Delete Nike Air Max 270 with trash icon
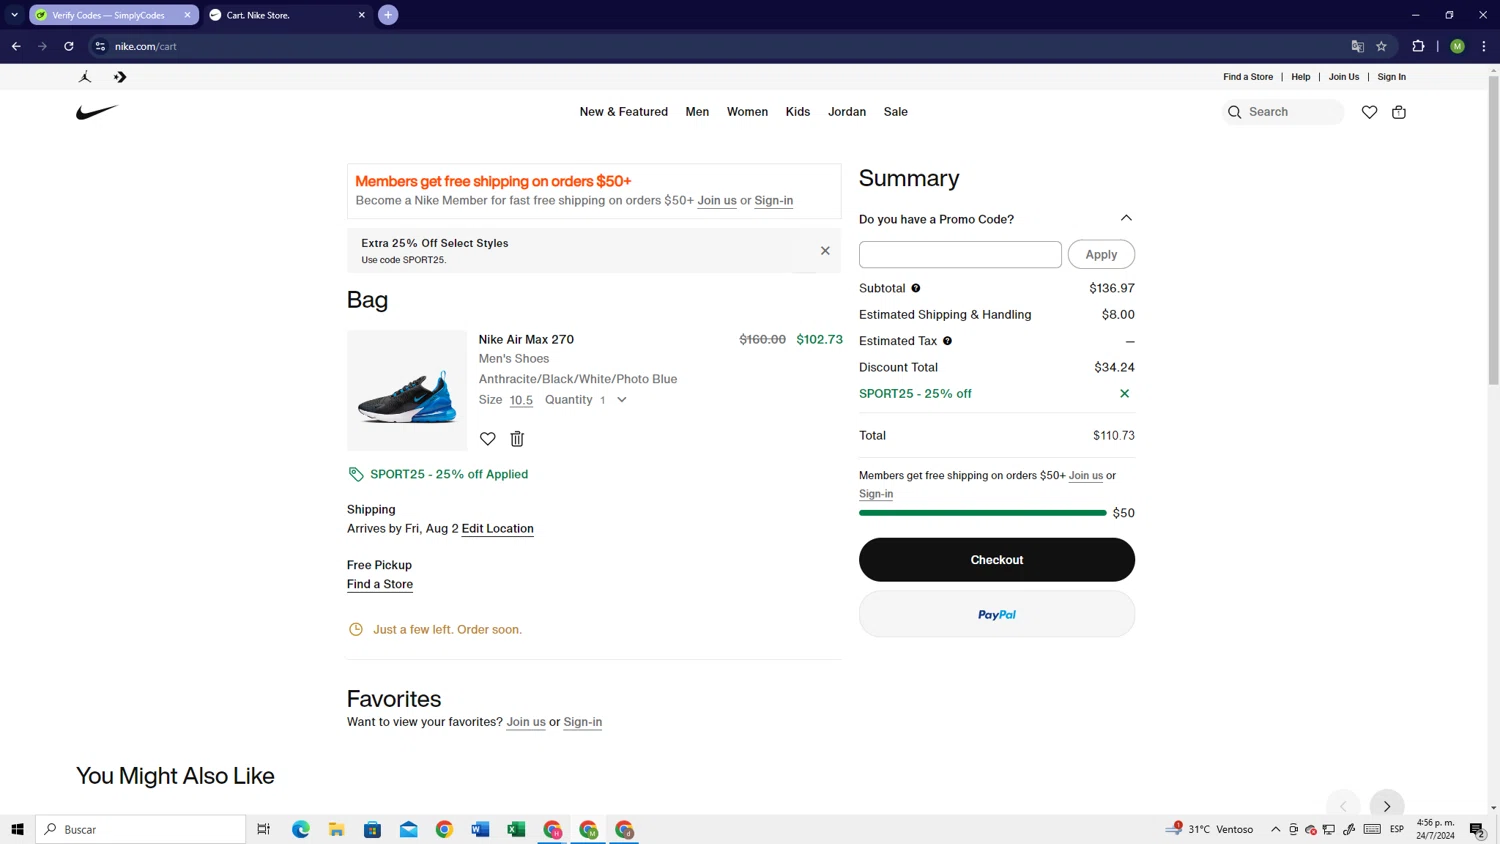 tap(517, 439)
